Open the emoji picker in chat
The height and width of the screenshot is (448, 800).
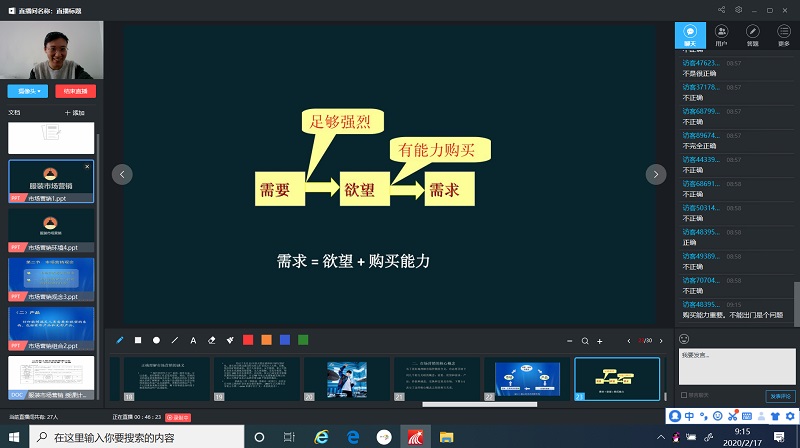pyautogui.click(x=684, y=339)
